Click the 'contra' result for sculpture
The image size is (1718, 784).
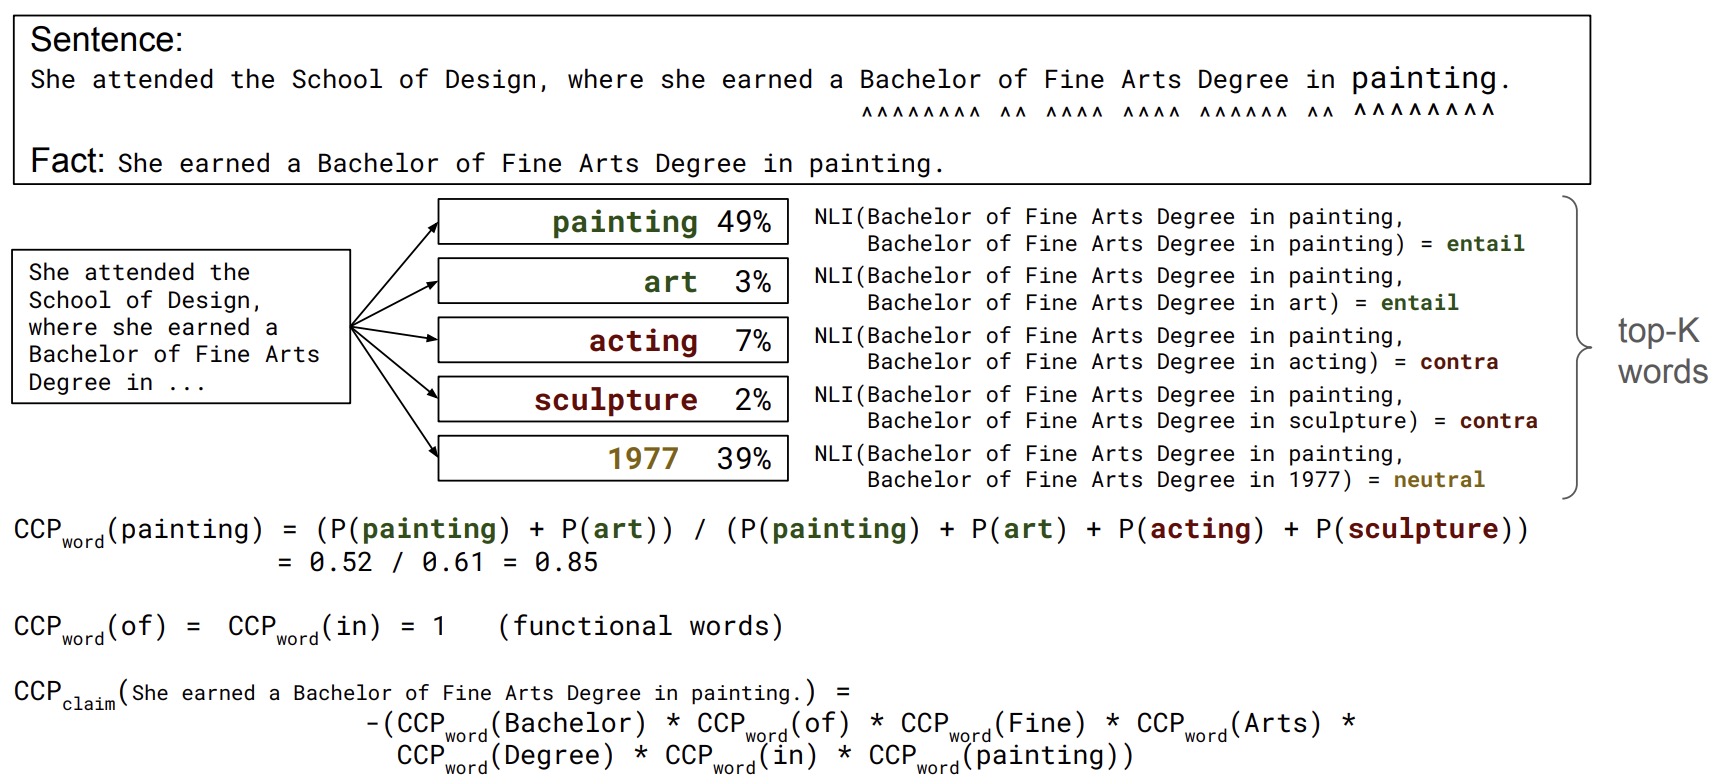[x=1498, y=421]
